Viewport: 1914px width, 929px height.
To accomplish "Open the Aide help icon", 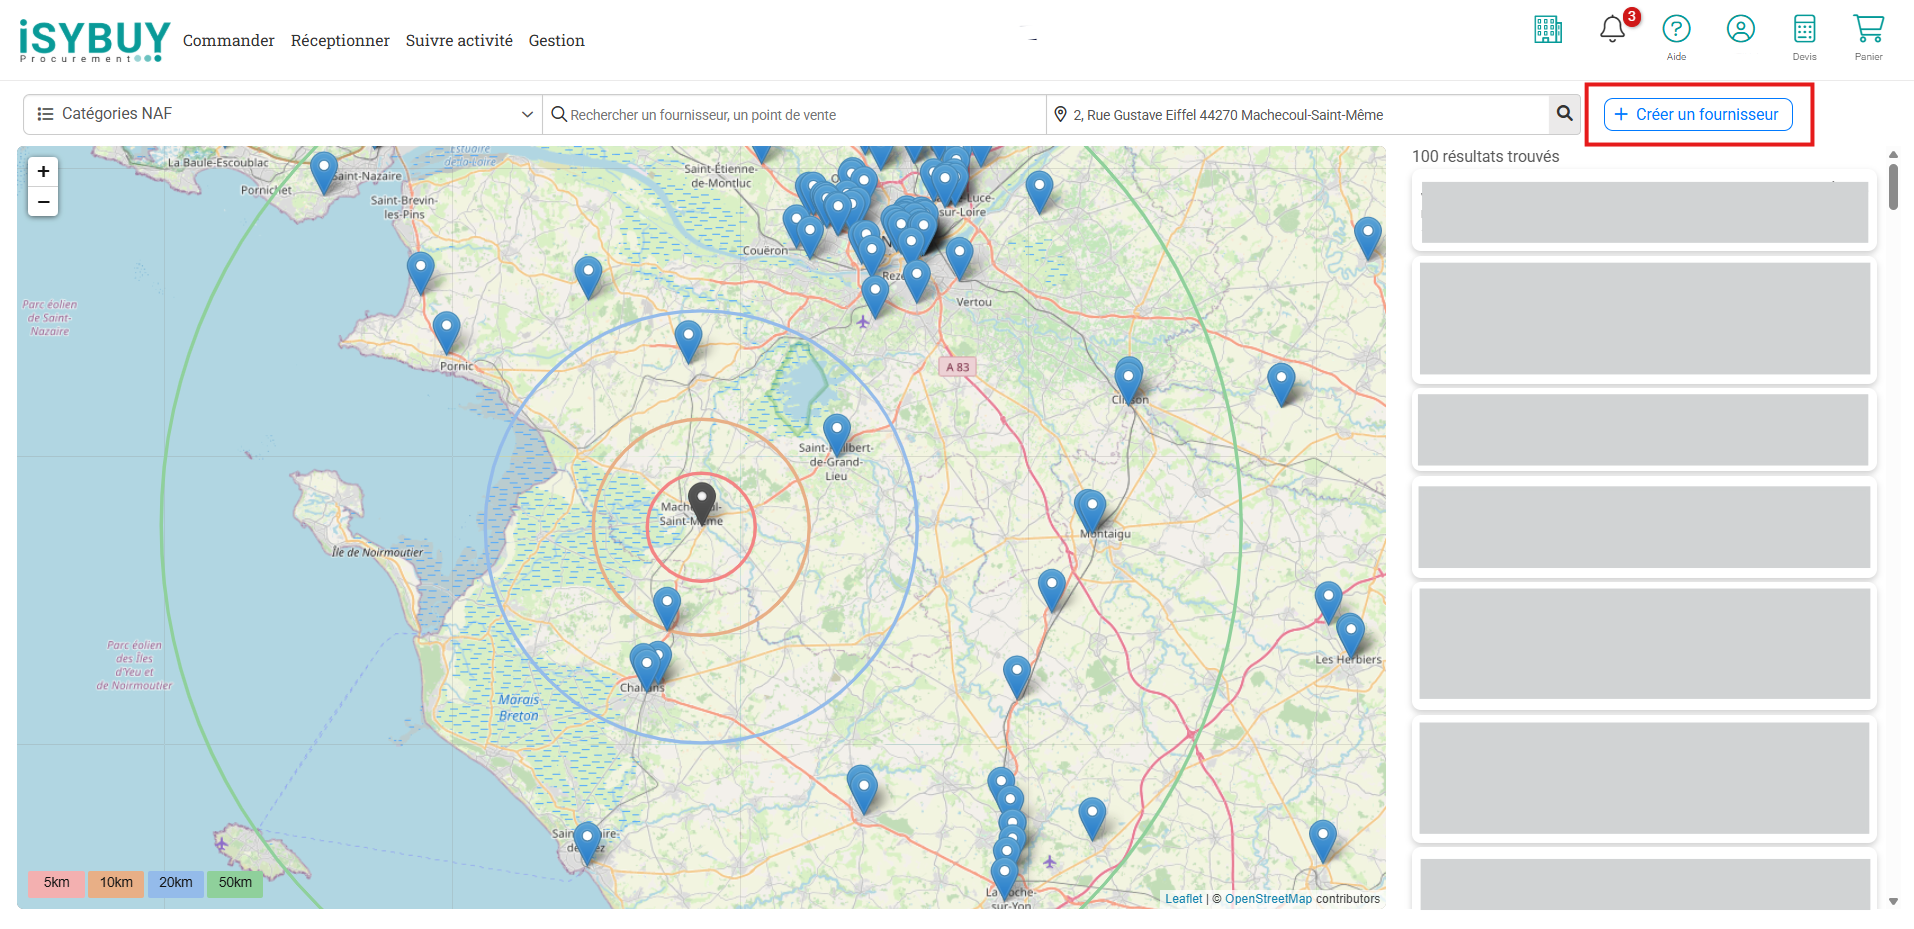I will 1676,30.
